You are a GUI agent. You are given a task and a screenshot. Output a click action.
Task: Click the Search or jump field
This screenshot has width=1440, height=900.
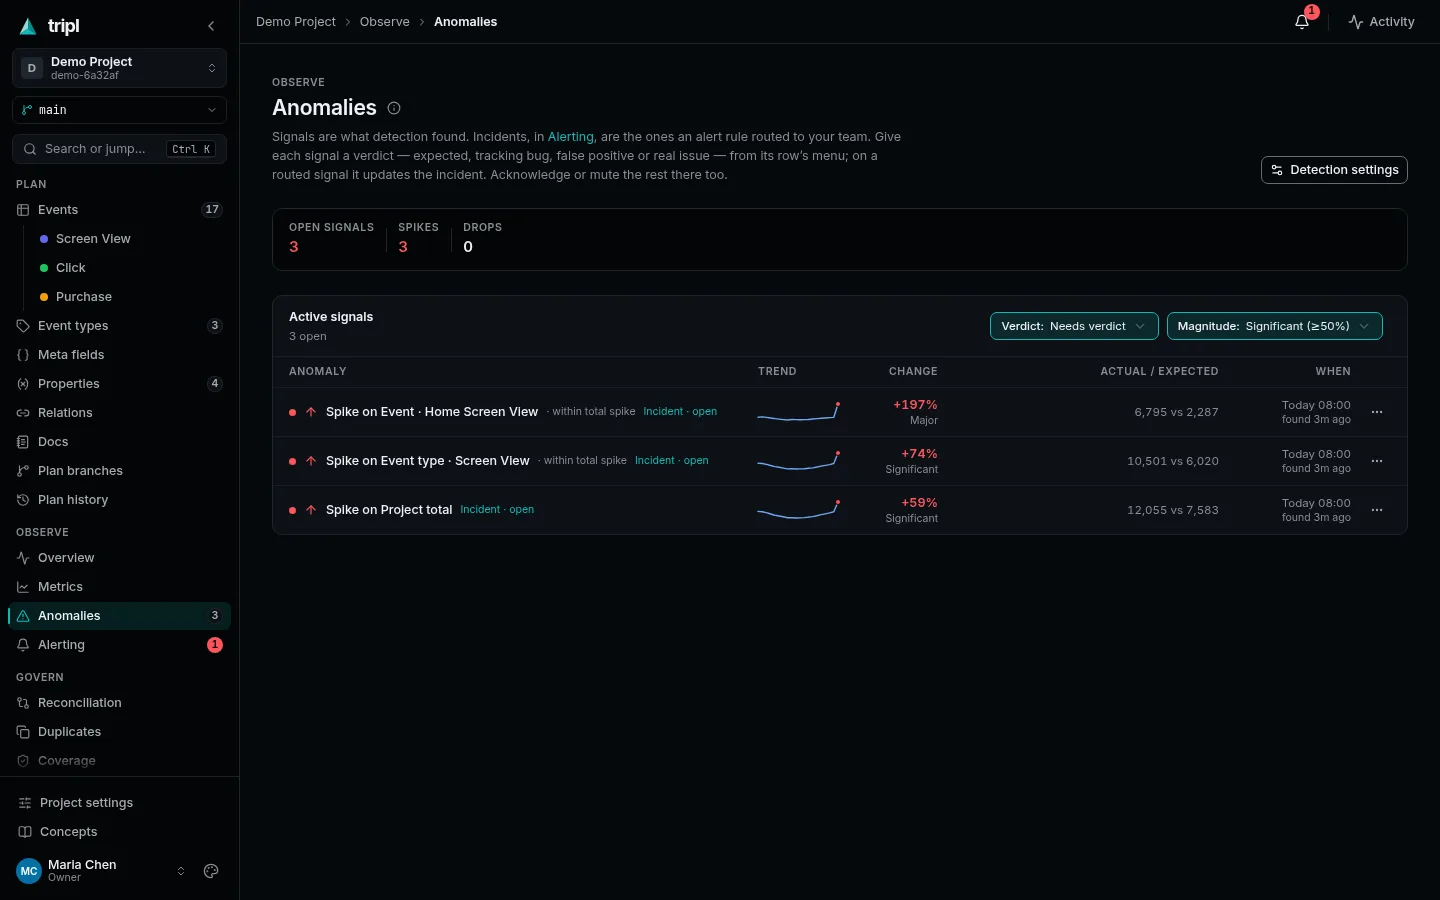119,149
